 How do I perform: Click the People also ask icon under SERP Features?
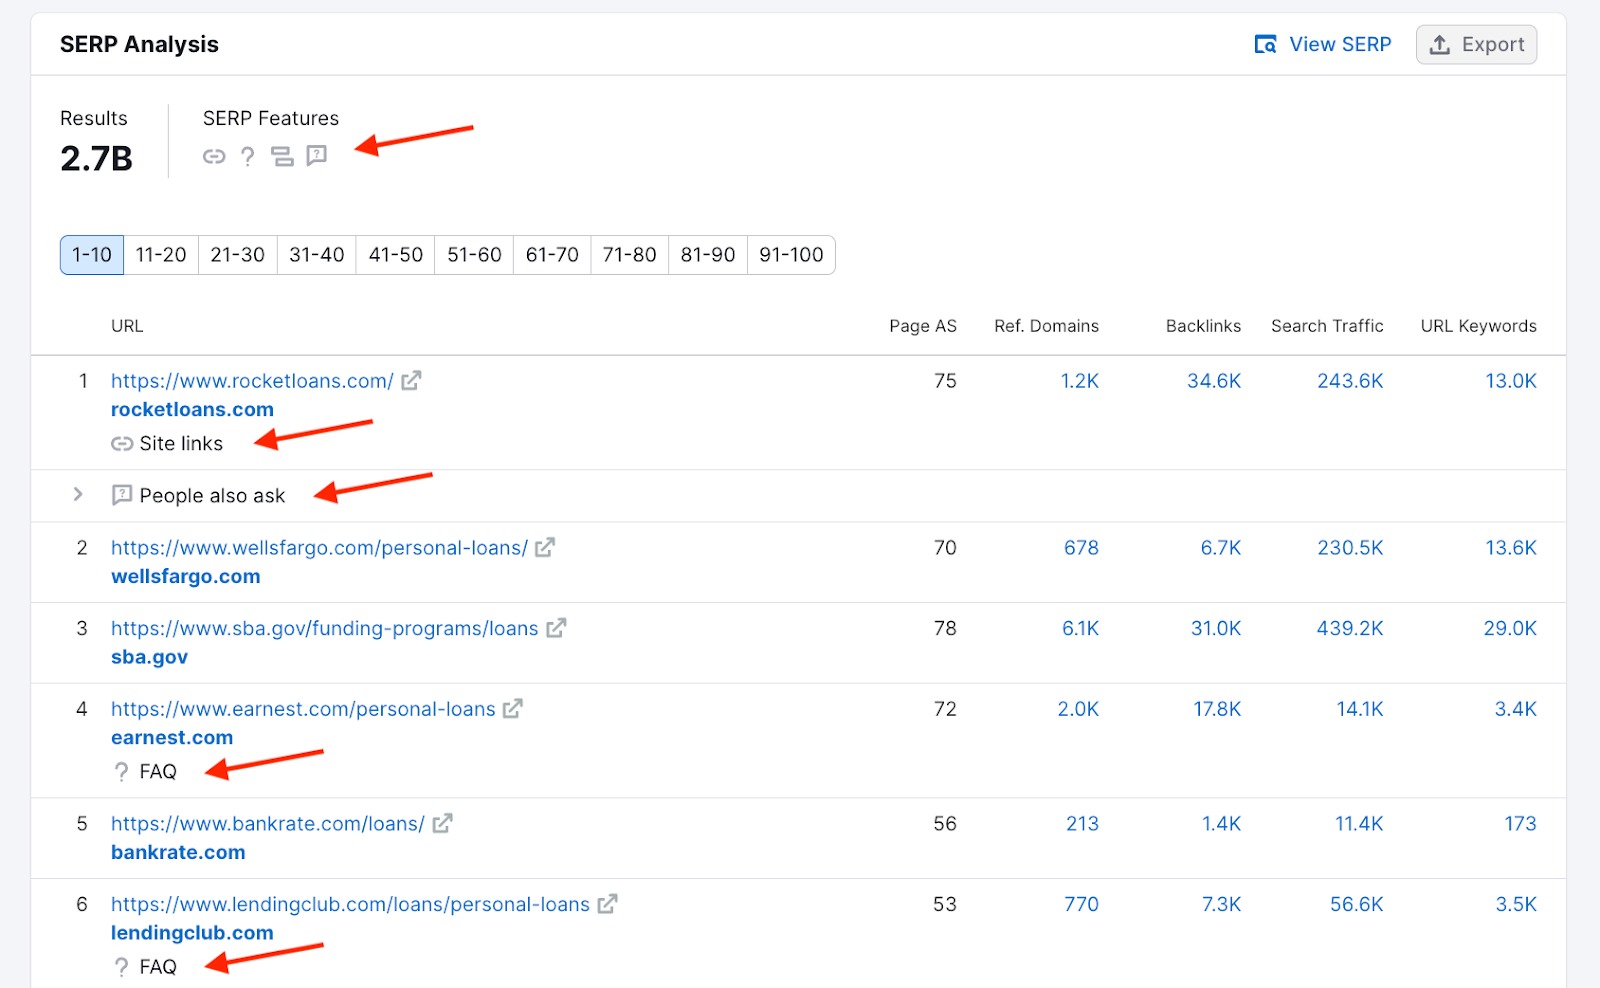click(x=316, y=156)
